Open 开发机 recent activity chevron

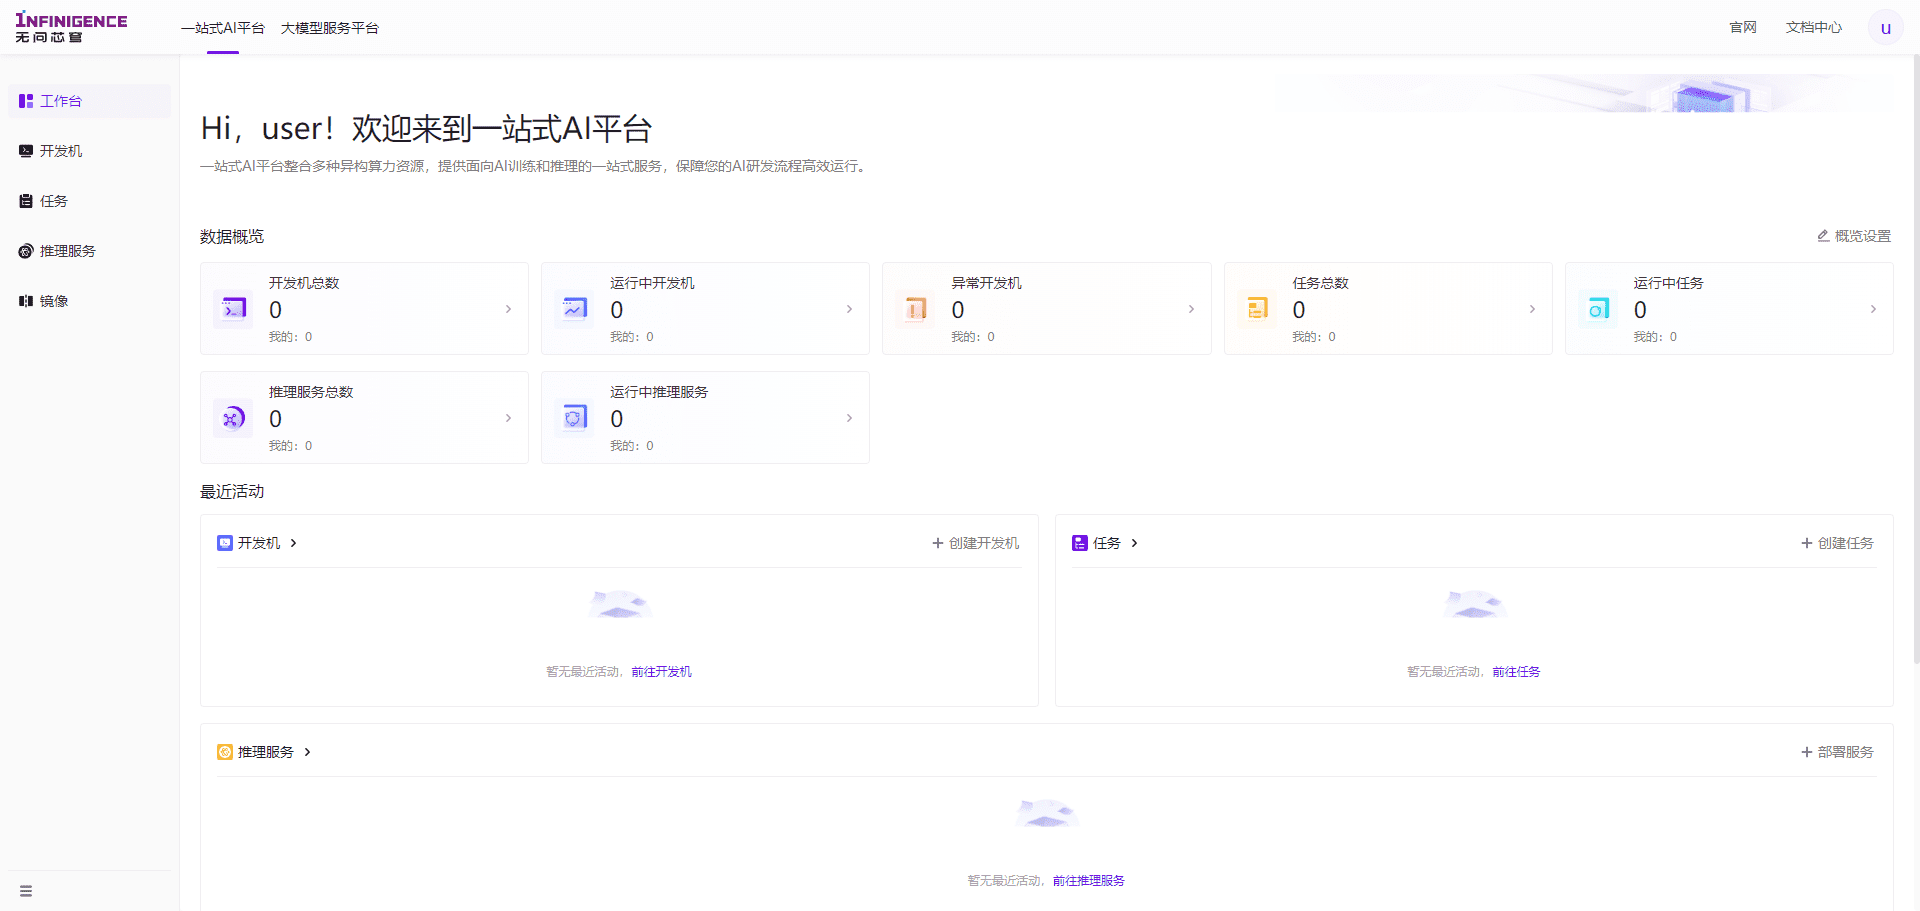coord(293,543)
